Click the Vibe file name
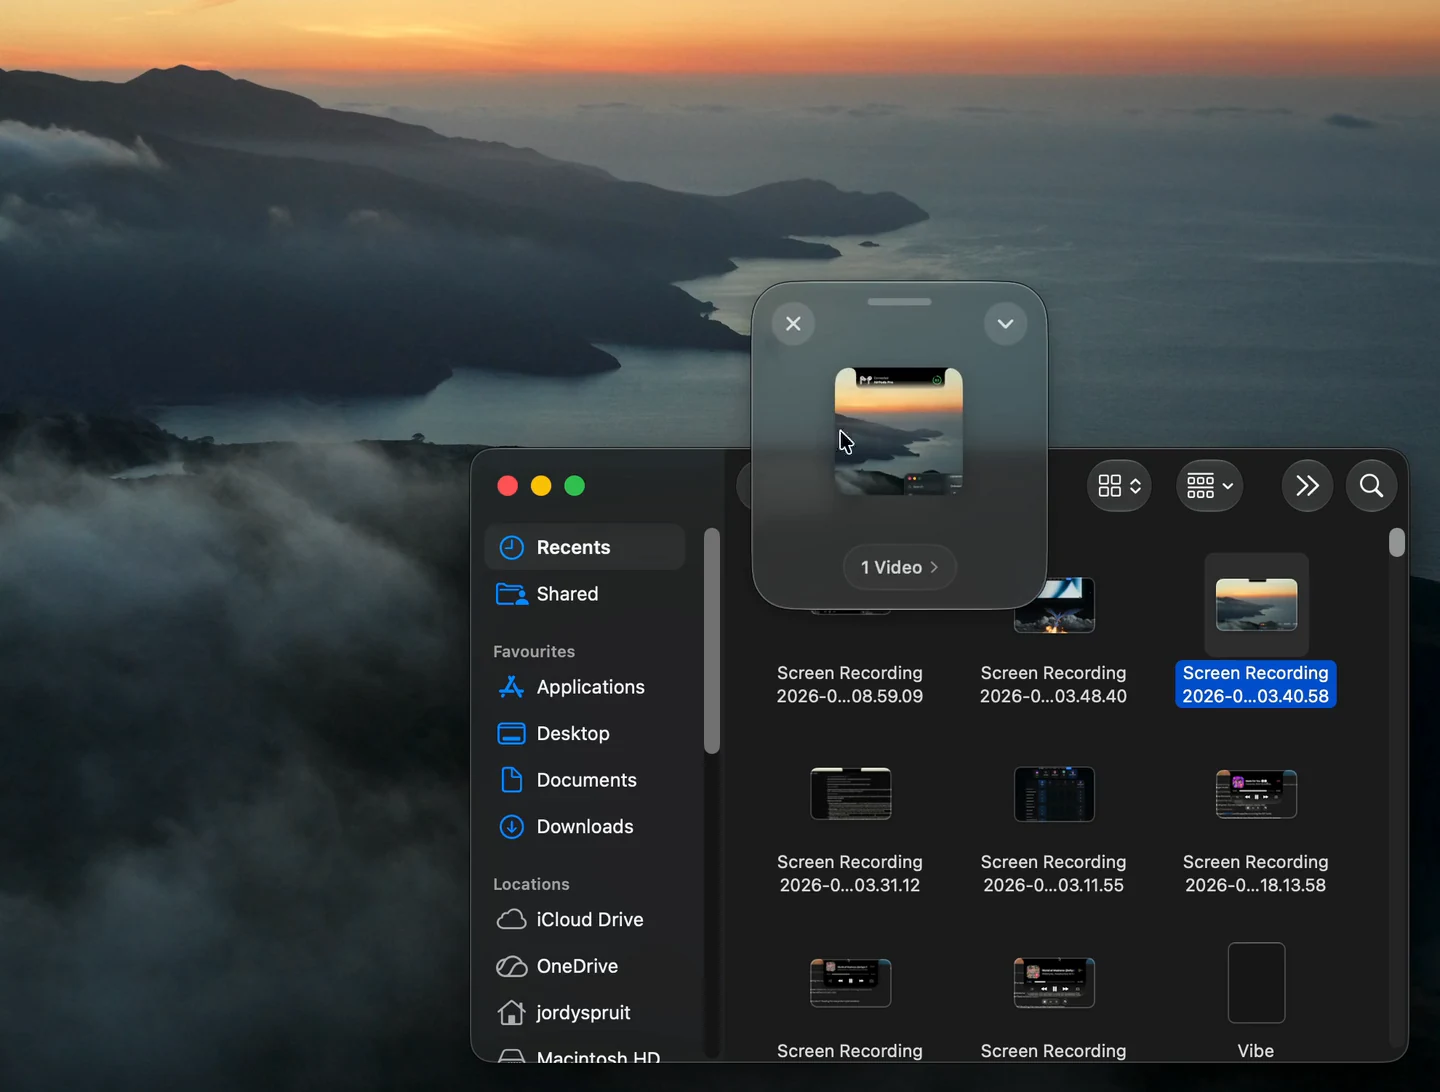Viewport: 1440px width, 1092px height. click(1256, 1051)
